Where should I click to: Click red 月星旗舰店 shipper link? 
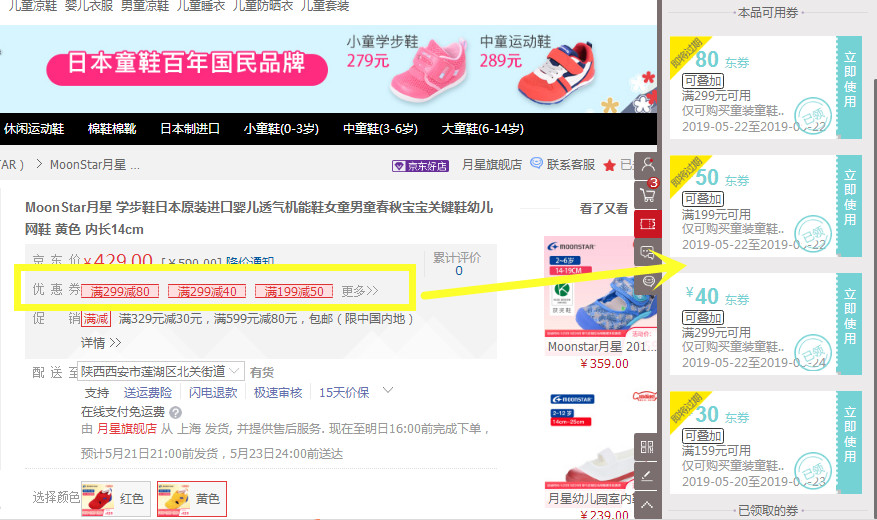coord(127,429)
